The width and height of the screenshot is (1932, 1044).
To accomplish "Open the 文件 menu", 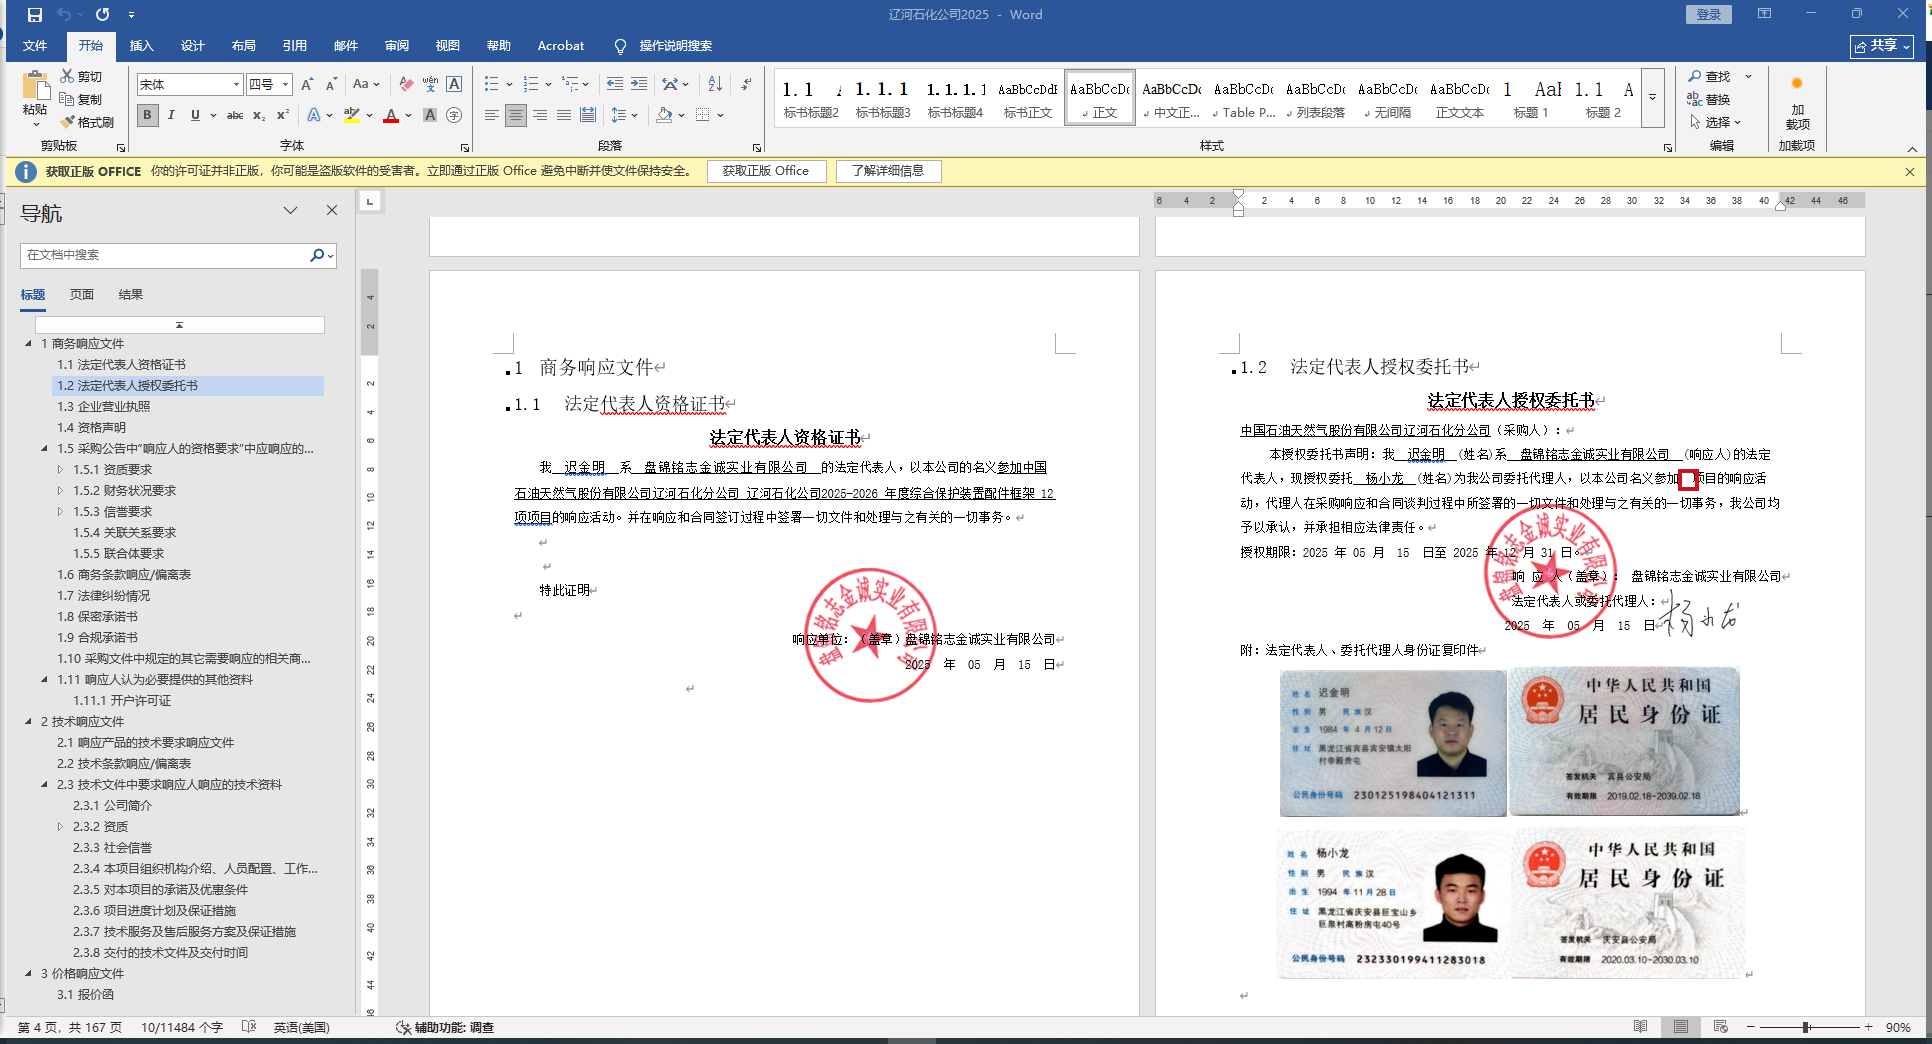I will [x=35, y=46].
